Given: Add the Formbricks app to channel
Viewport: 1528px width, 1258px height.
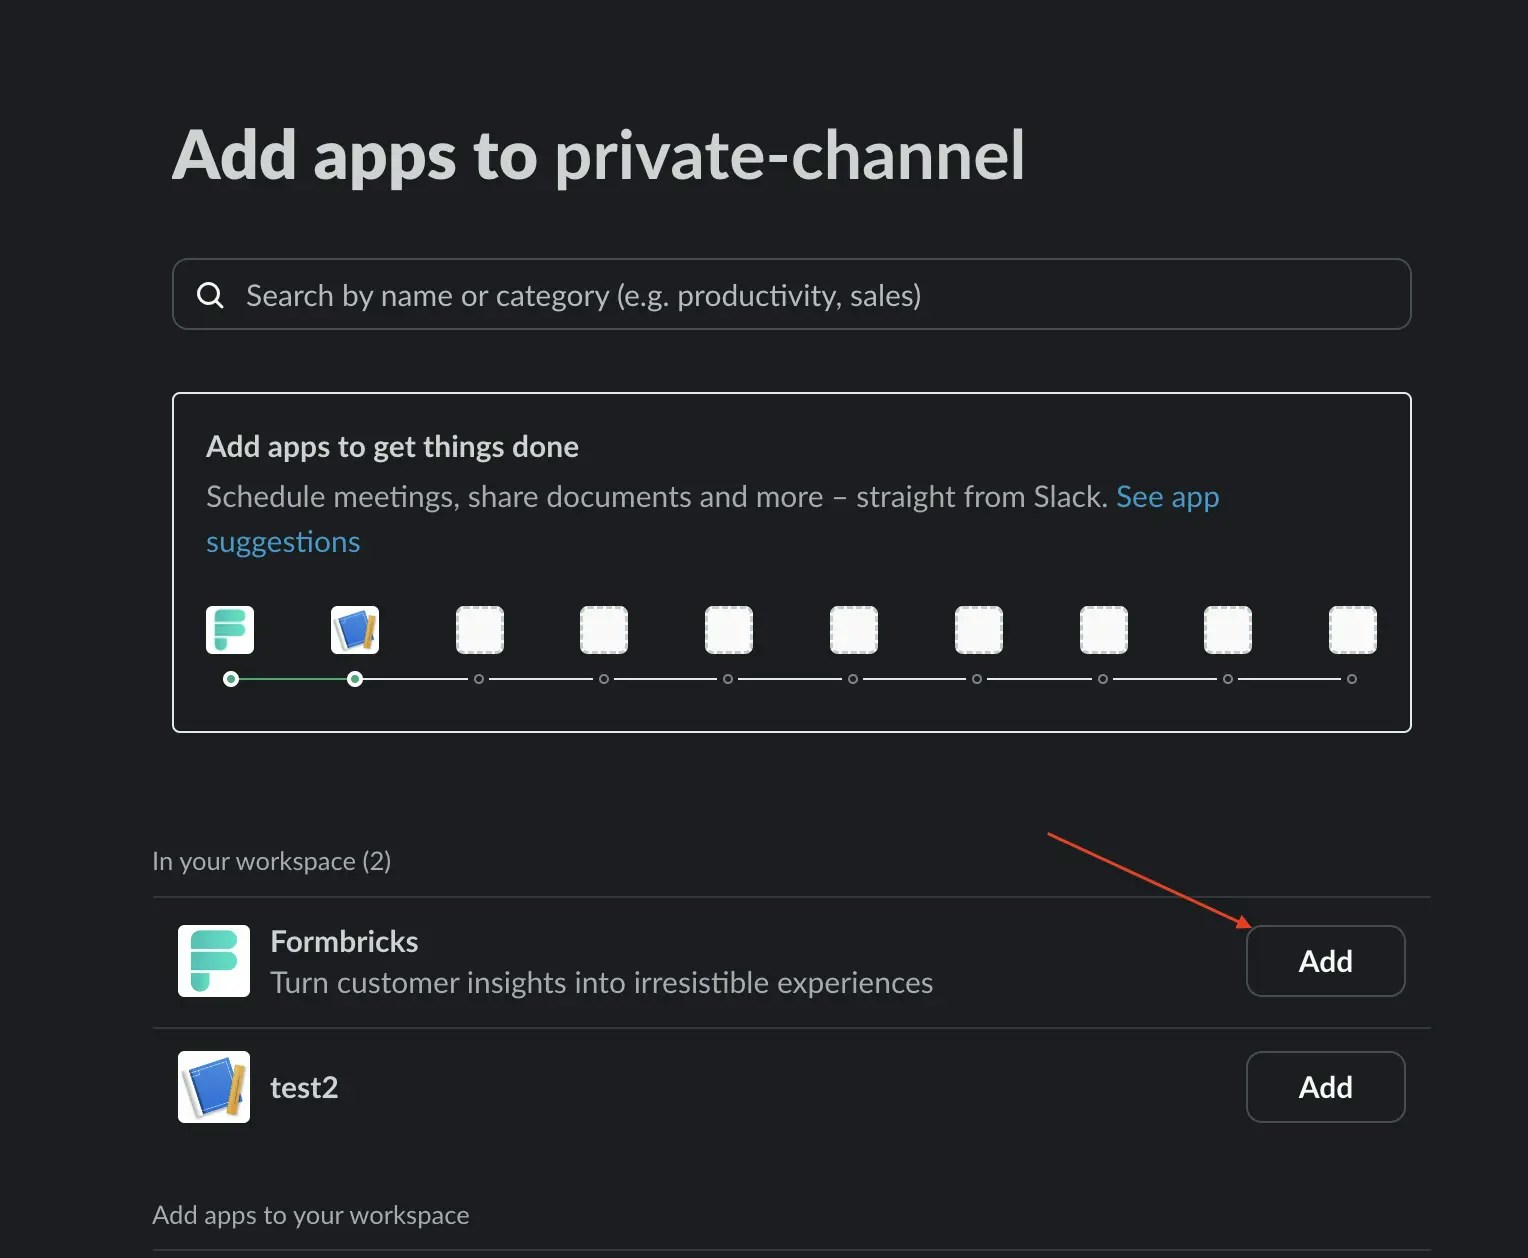Looking at the screenshot, I should click(x=1325, y=961).
